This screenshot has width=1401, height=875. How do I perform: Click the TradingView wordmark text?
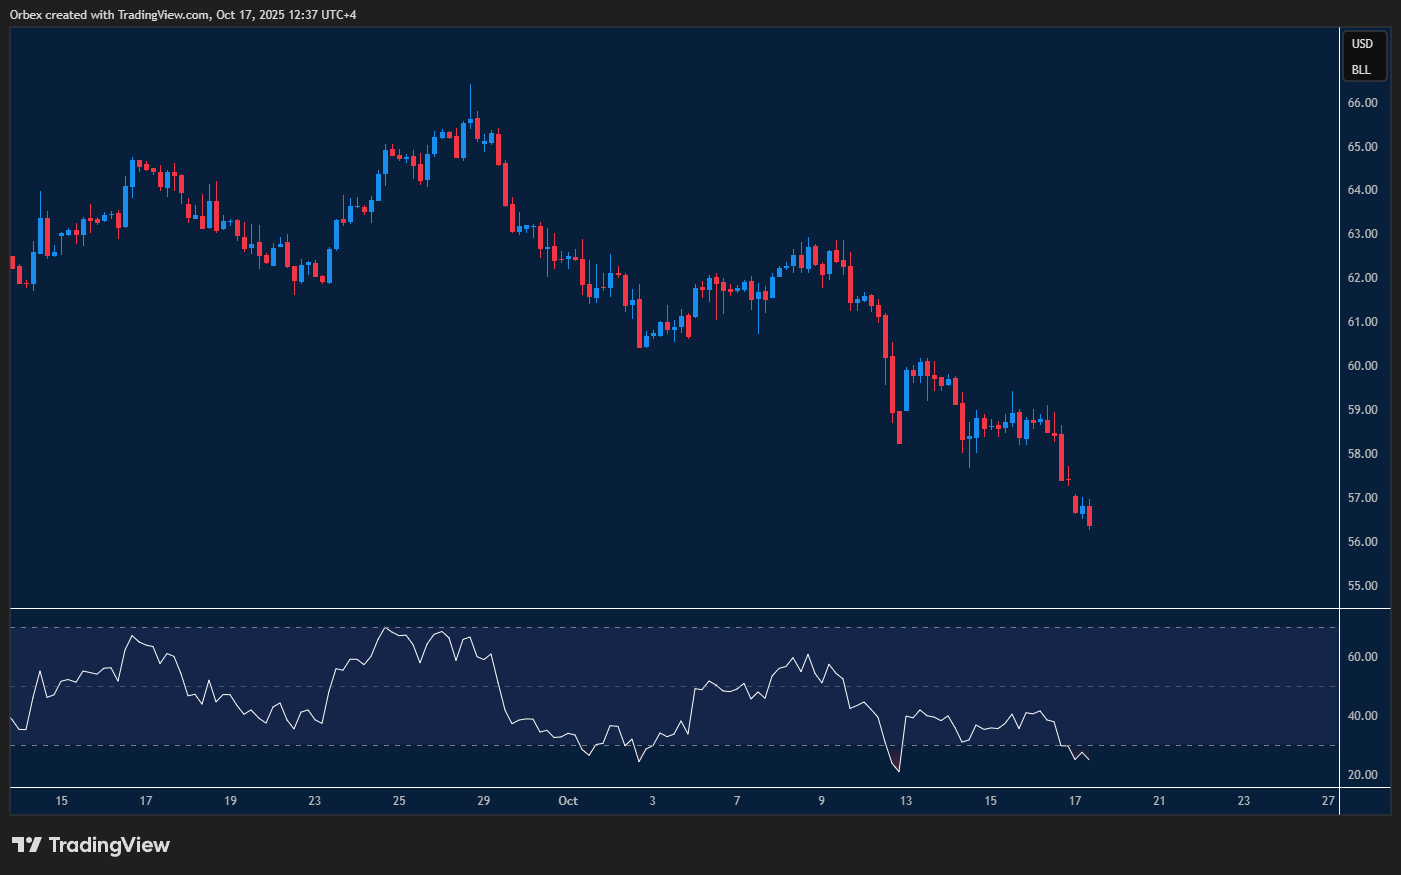pos(109,845)
